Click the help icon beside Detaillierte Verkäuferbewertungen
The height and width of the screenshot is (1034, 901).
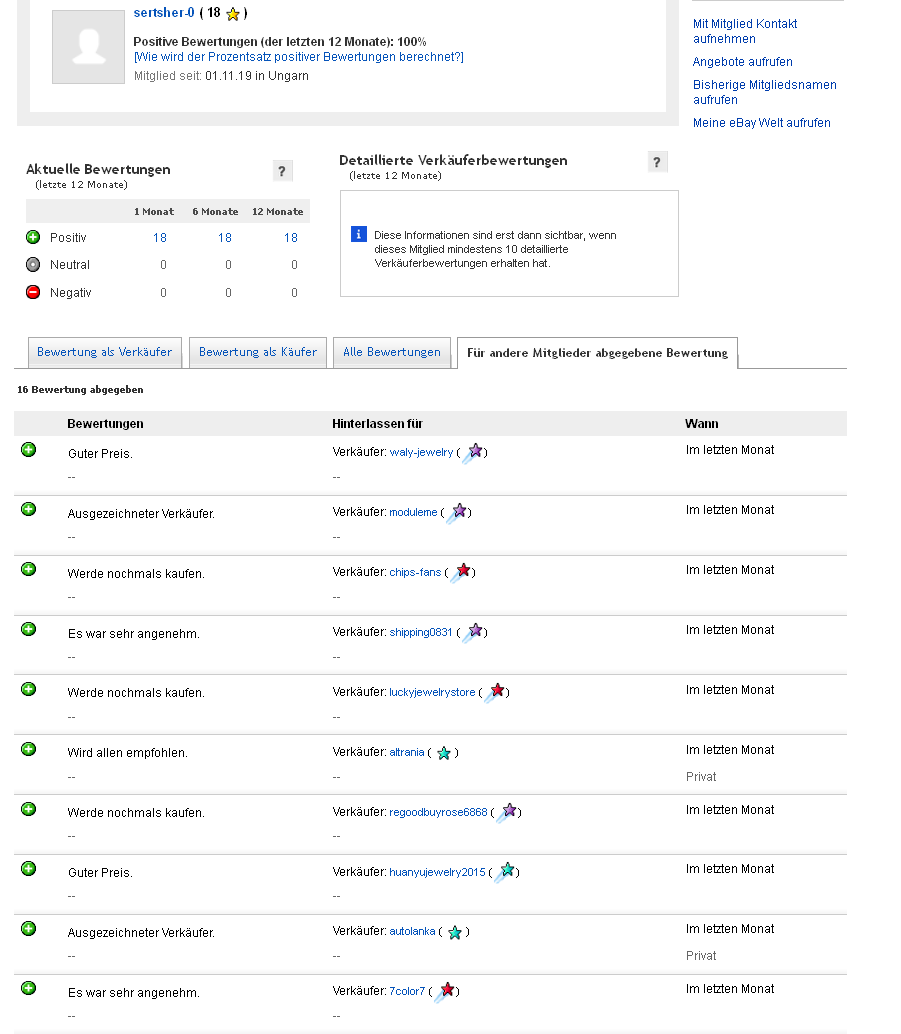coord(656,162)
